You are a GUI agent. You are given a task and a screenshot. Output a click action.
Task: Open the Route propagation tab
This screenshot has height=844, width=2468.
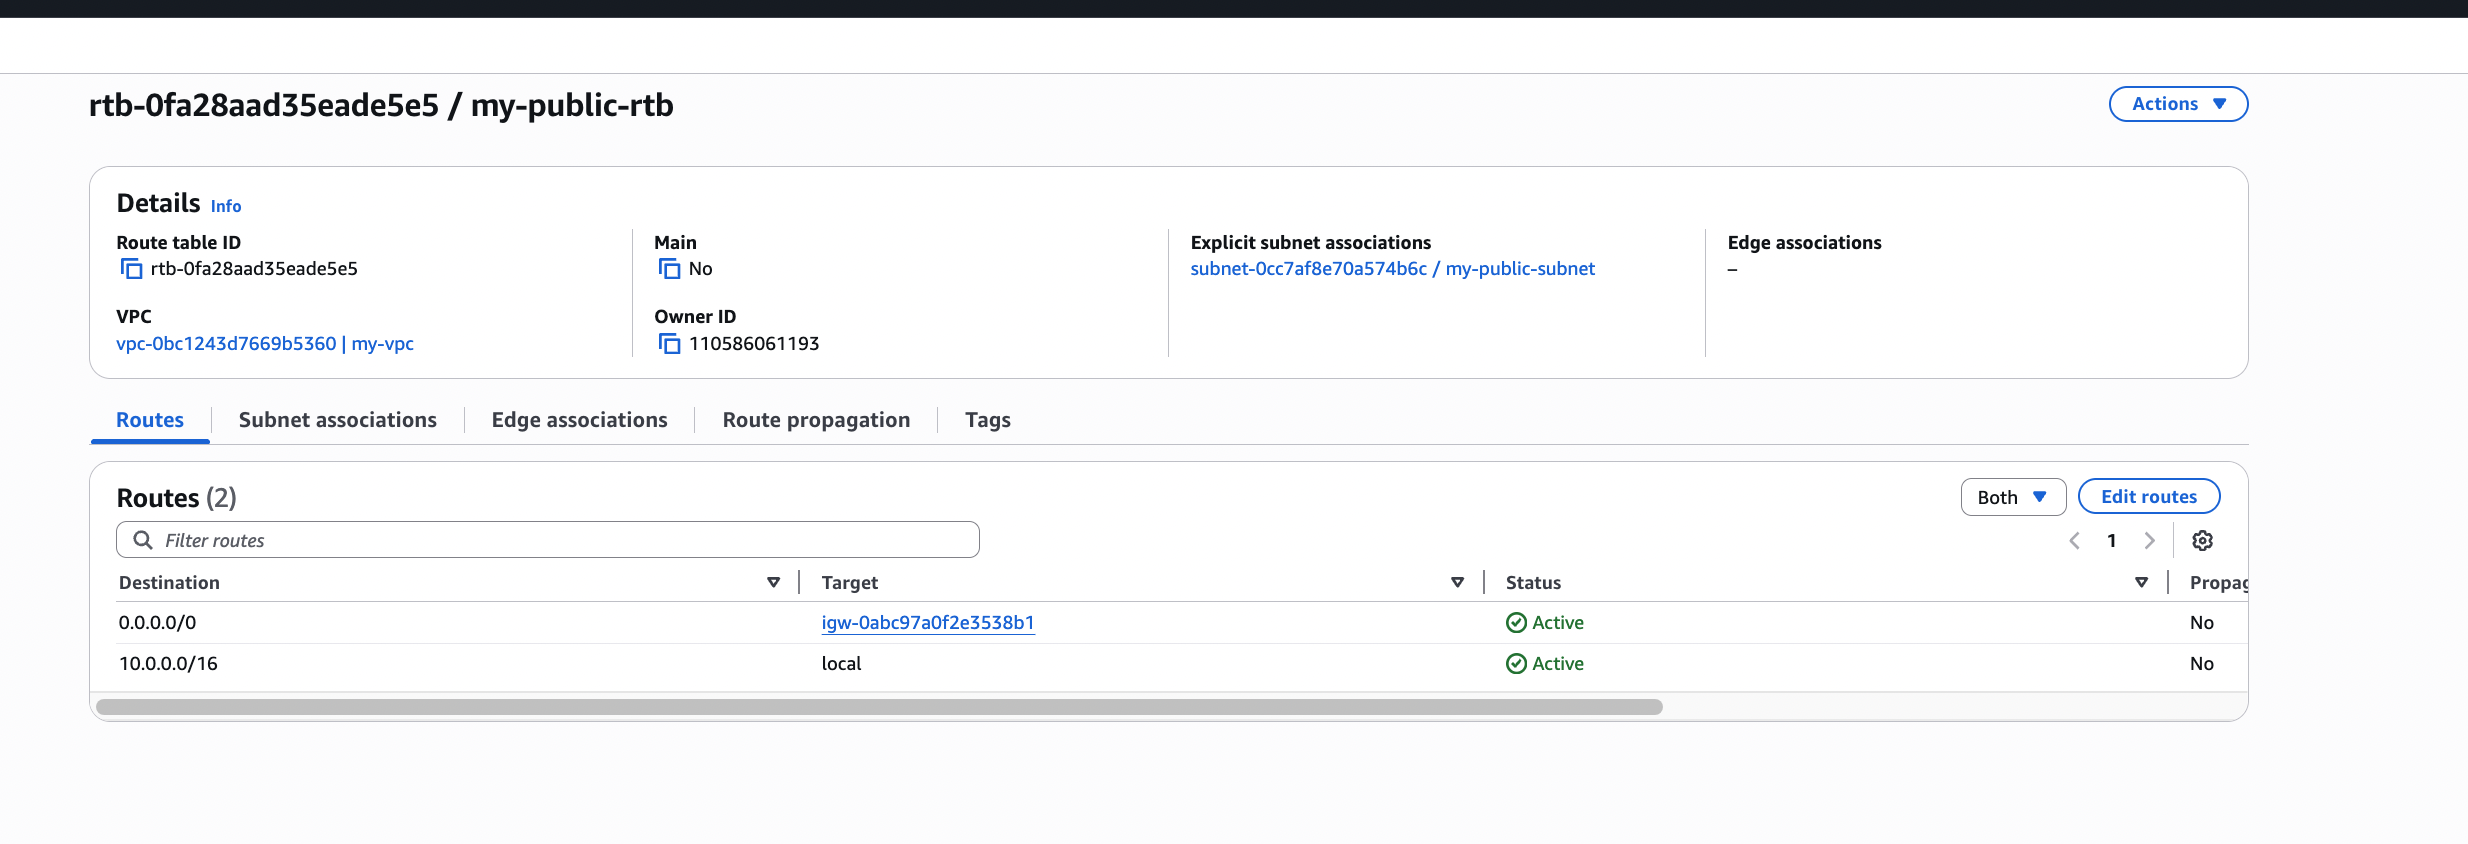pyautogui.click(x=816, y=420)
